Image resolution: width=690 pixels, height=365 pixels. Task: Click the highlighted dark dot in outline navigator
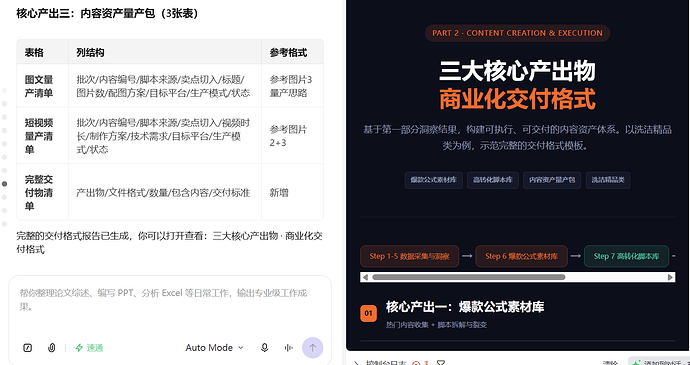click(4, 184)
